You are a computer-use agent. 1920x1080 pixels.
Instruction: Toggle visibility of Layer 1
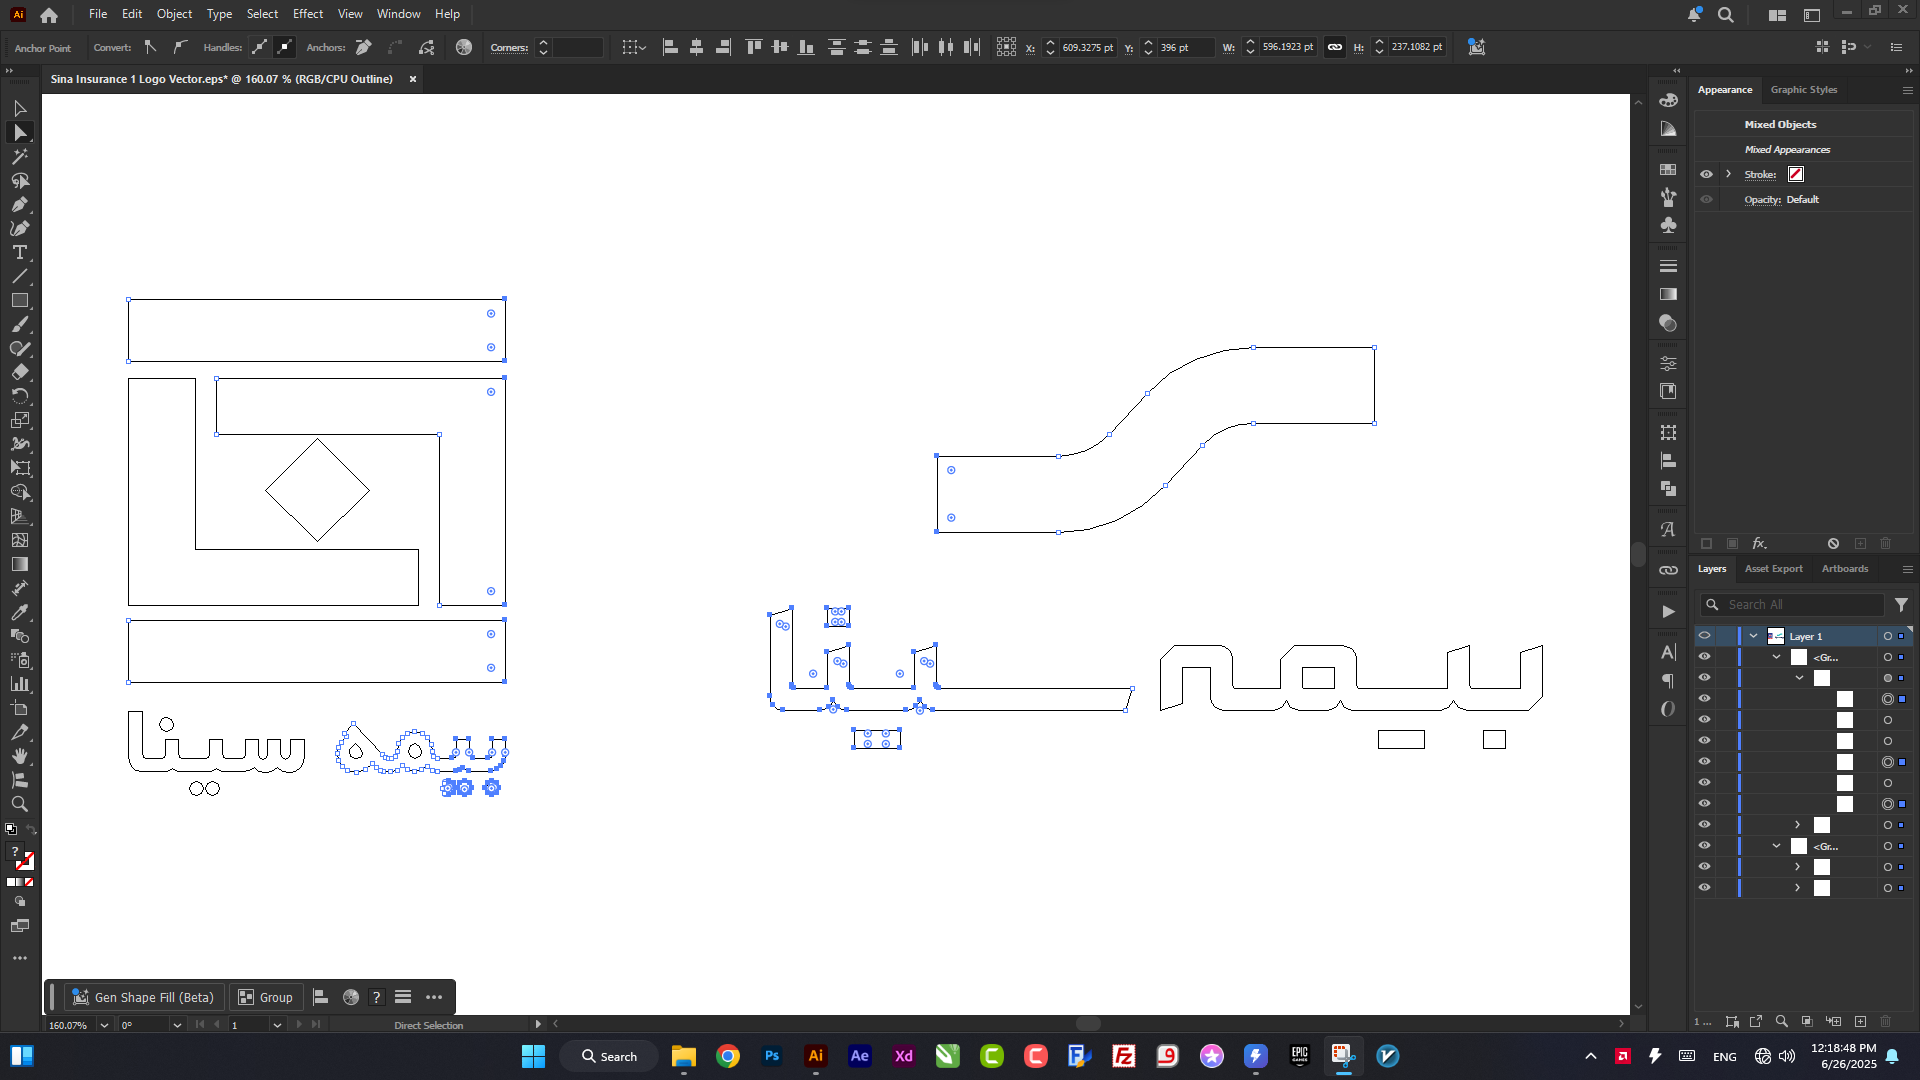point(1705,636)
